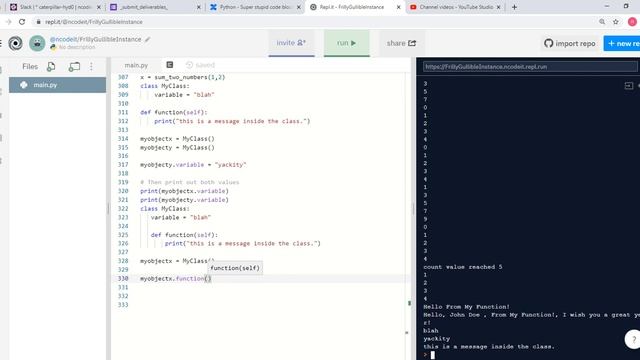Viewport: 640px width, 360px height.
Task: Close the Python Super stupid code tab
Action: click(298, 7)
